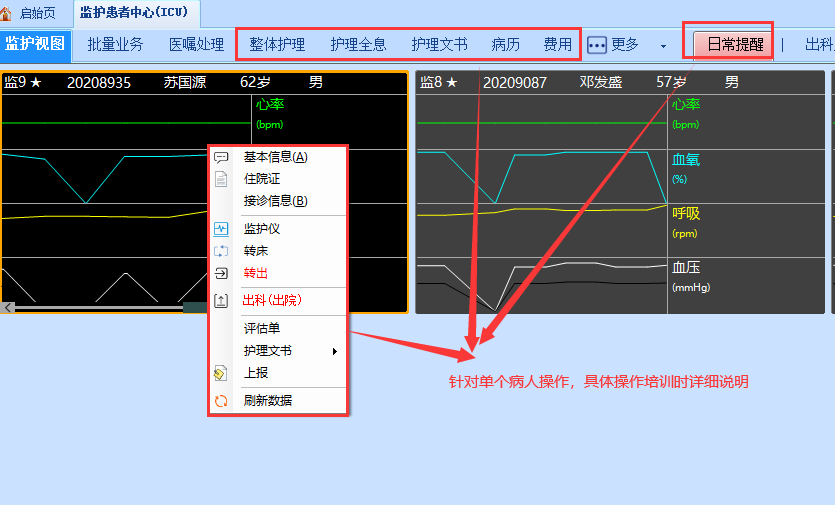Click the 更多 ellipsis icon
The height and width of the screenshot is (505, 835).
click(x=596, y=45)
